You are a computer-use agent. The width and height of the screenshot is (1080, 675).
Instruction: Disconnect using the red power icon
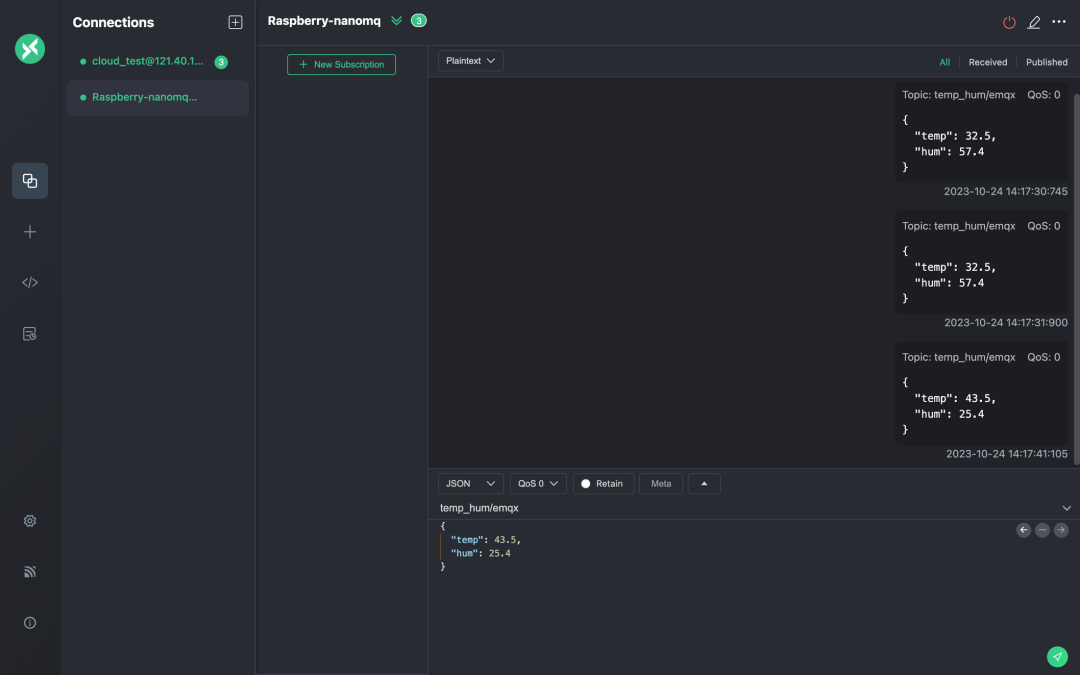tap(1009, 22)
